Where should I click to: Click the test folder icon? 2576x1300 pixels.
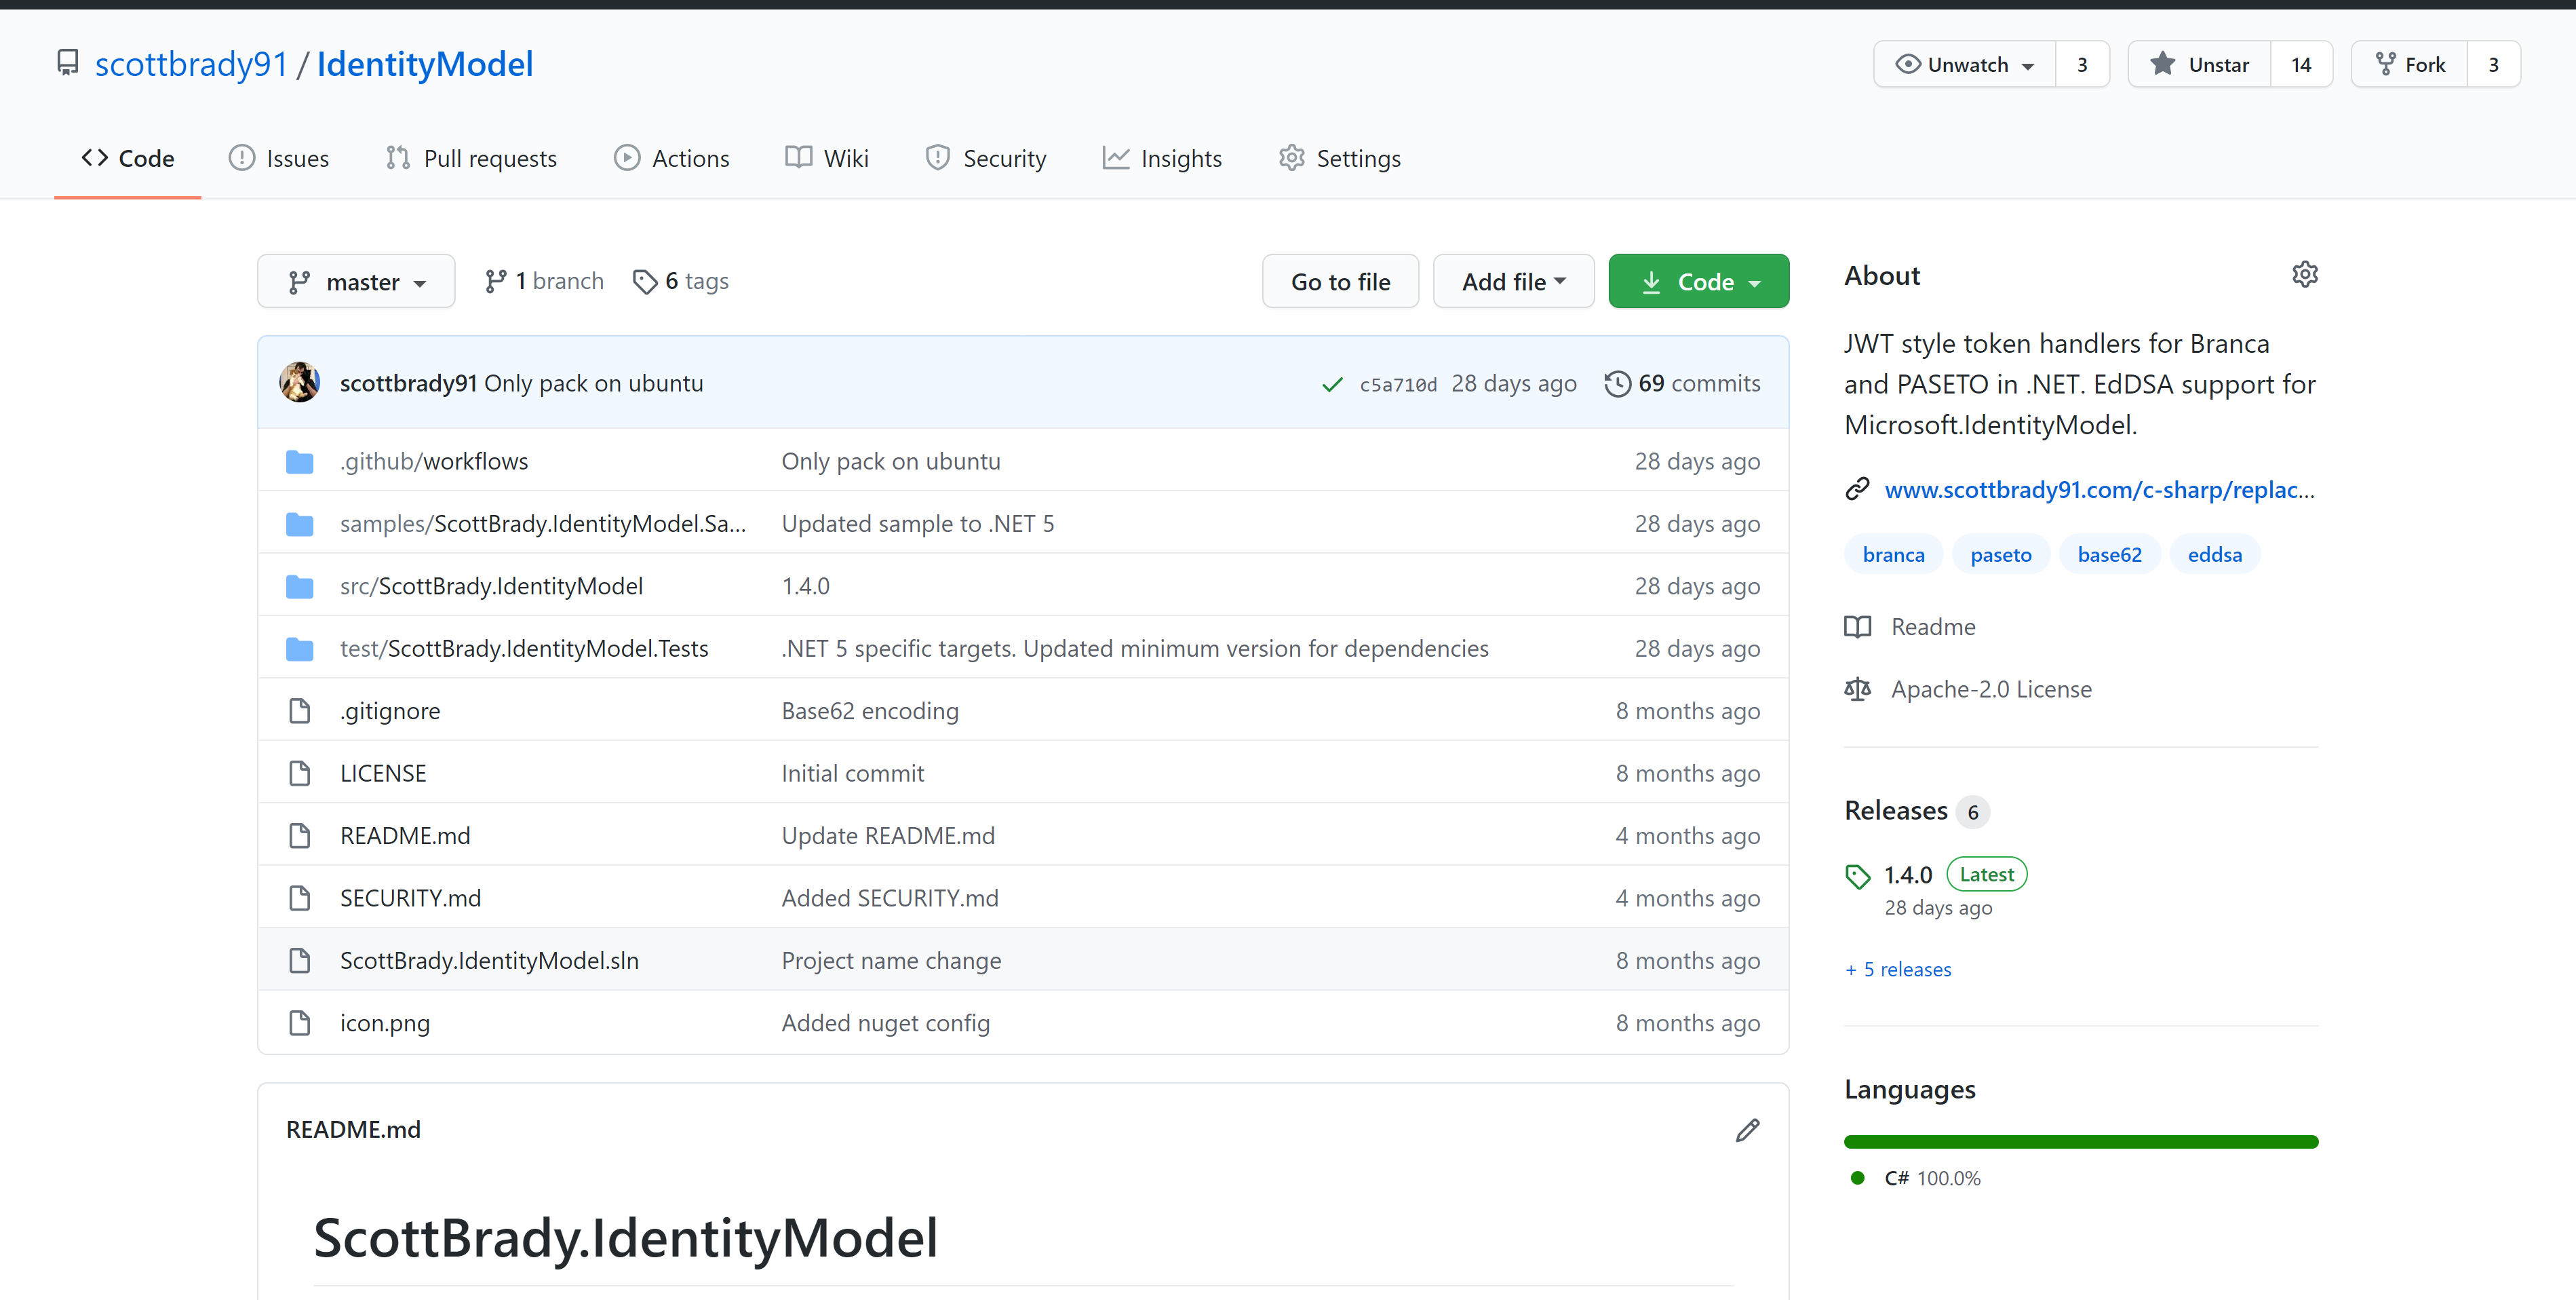(x=299, y=649)
